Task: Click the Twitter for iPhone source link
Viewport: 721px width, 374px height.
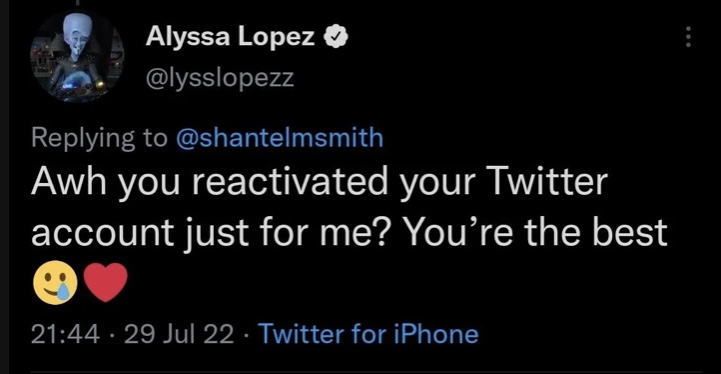Action: pos(368,334)
